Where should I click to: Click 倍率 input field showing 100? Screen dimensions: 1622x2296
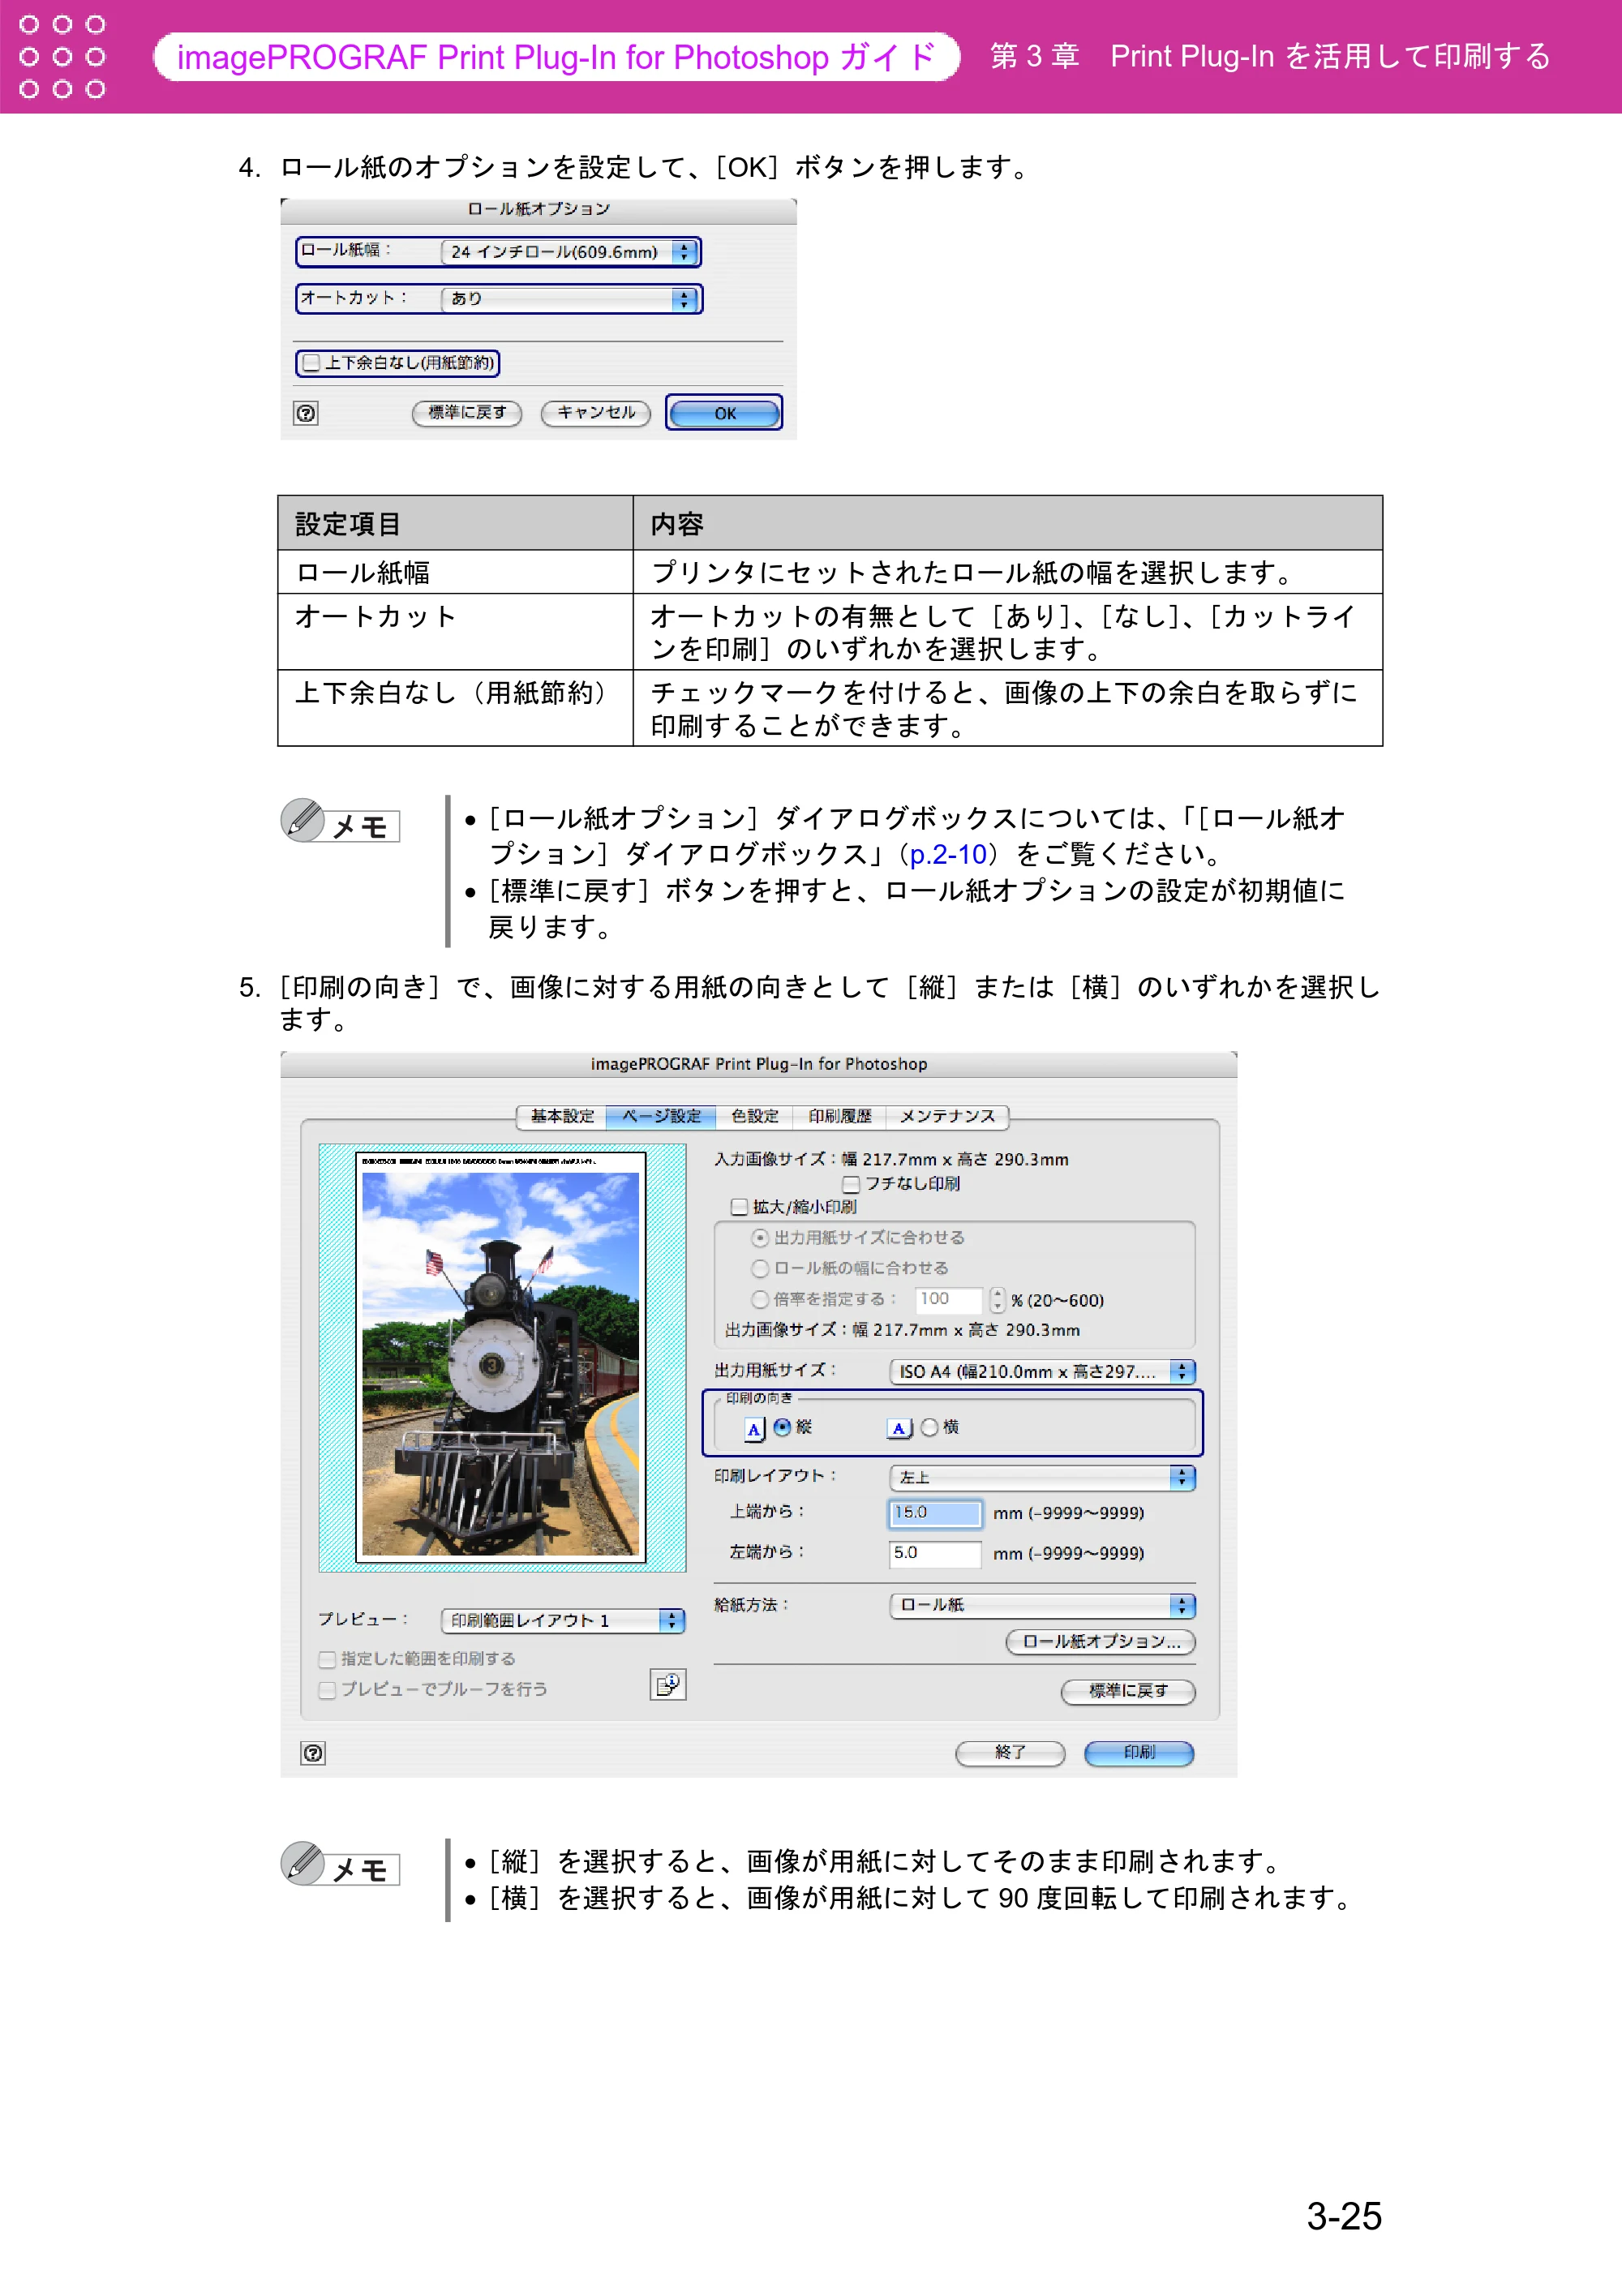click(x=949, y=1299)
